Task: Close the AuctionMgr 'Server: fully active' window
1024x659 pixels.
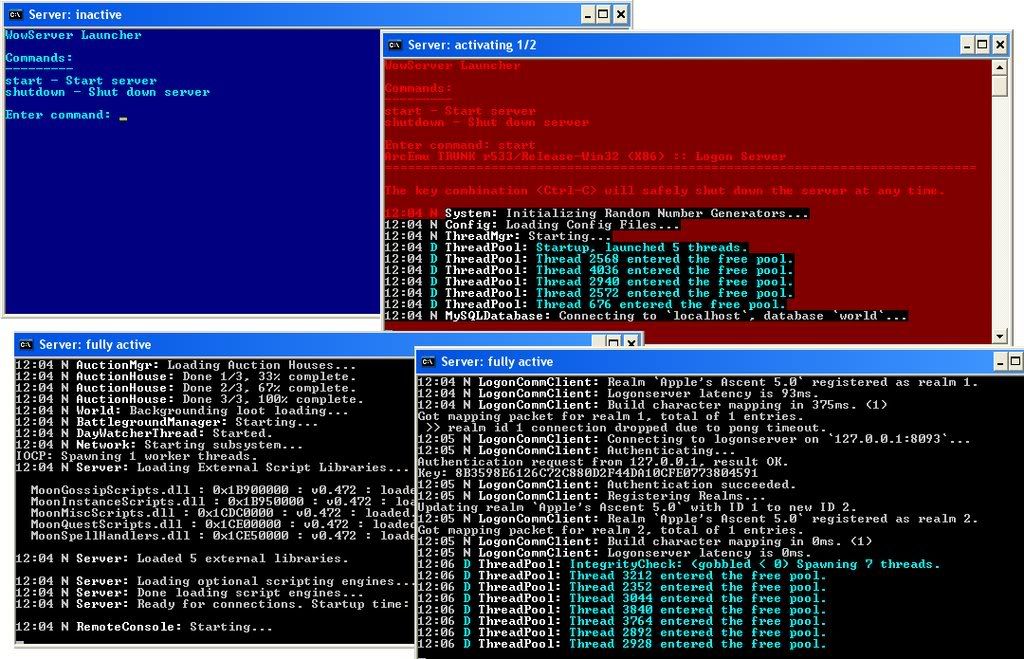Action: pyautogui.click(x=632, y=344)
